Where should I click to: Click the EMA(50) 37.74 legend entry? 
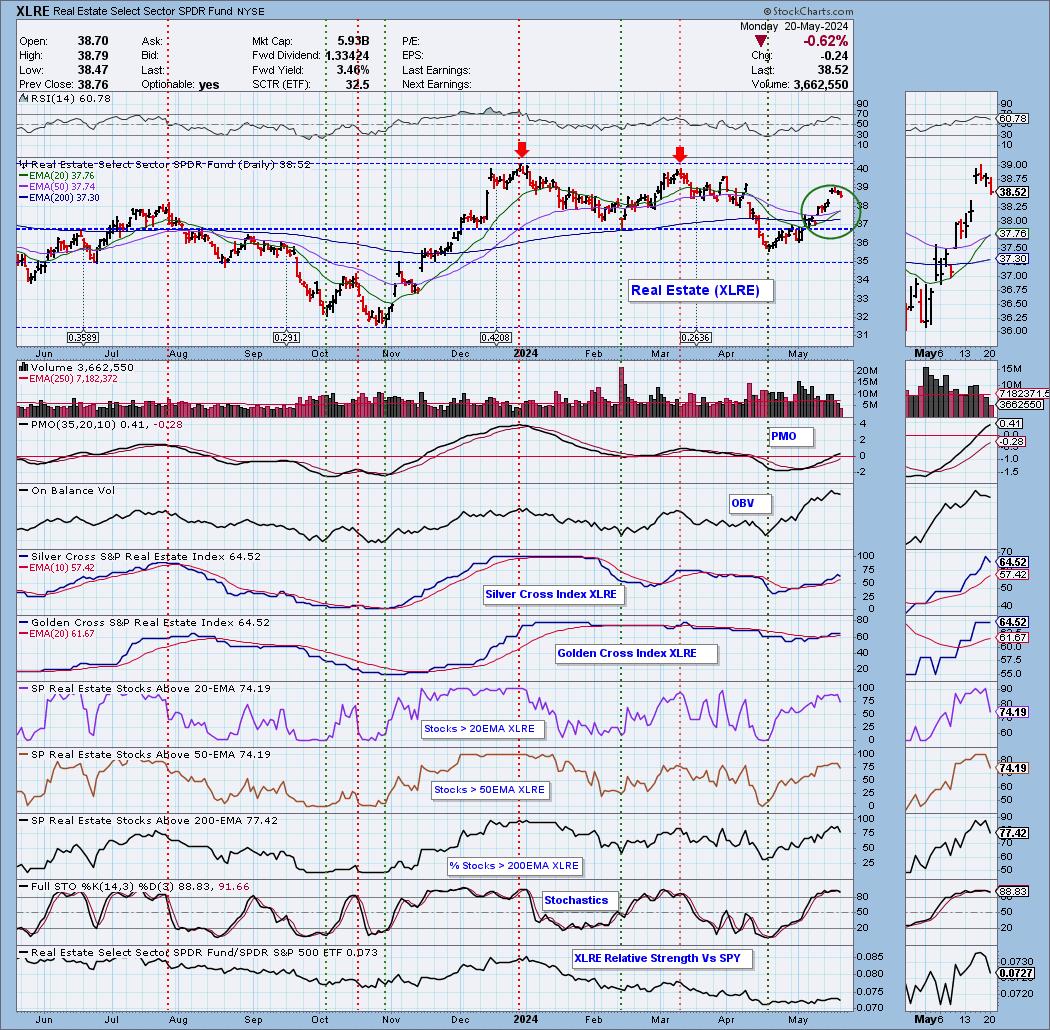point(57,186)
